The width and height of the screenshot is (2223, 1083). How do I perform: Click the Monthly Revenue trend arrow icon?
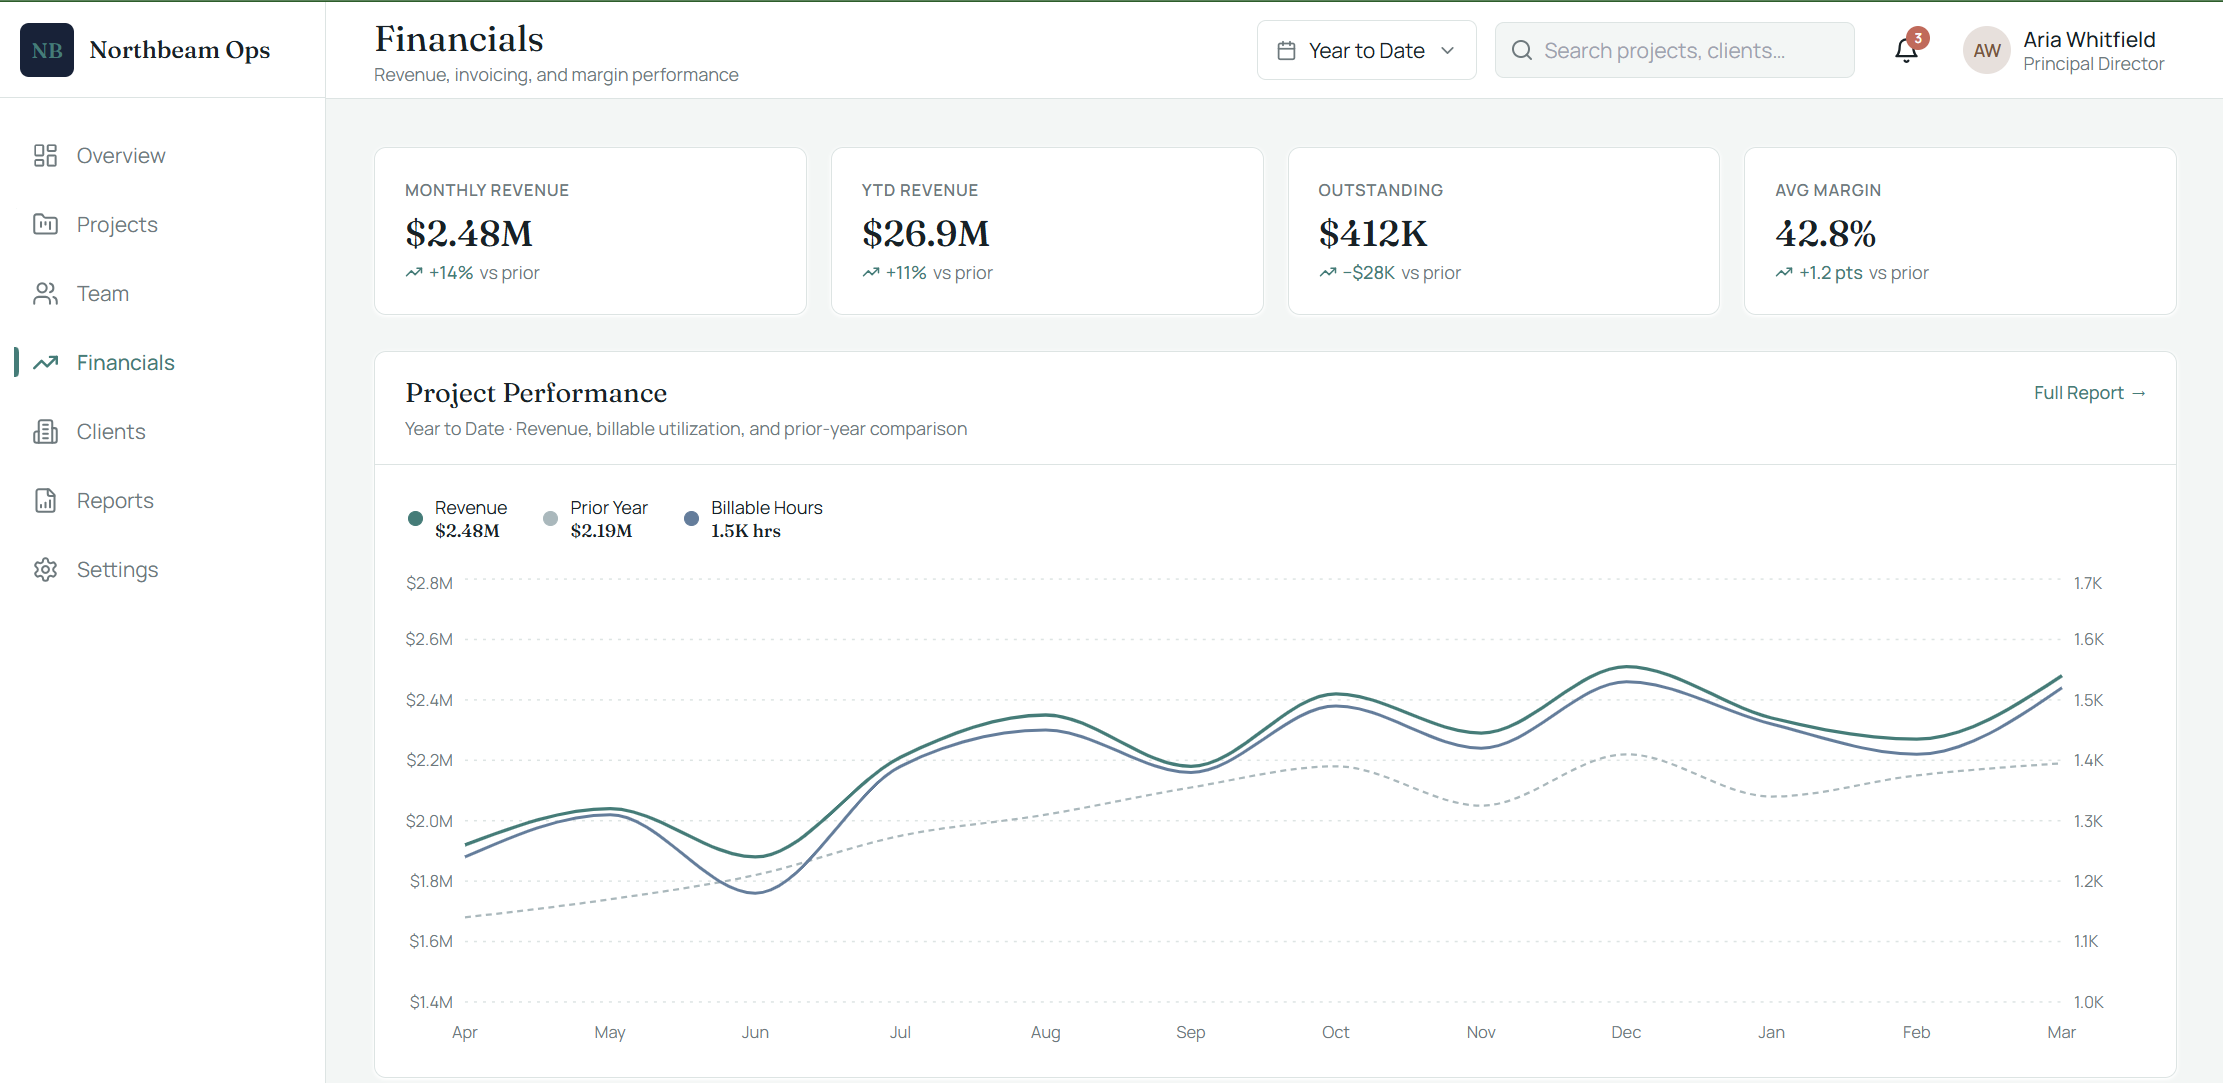pos(414,272)
